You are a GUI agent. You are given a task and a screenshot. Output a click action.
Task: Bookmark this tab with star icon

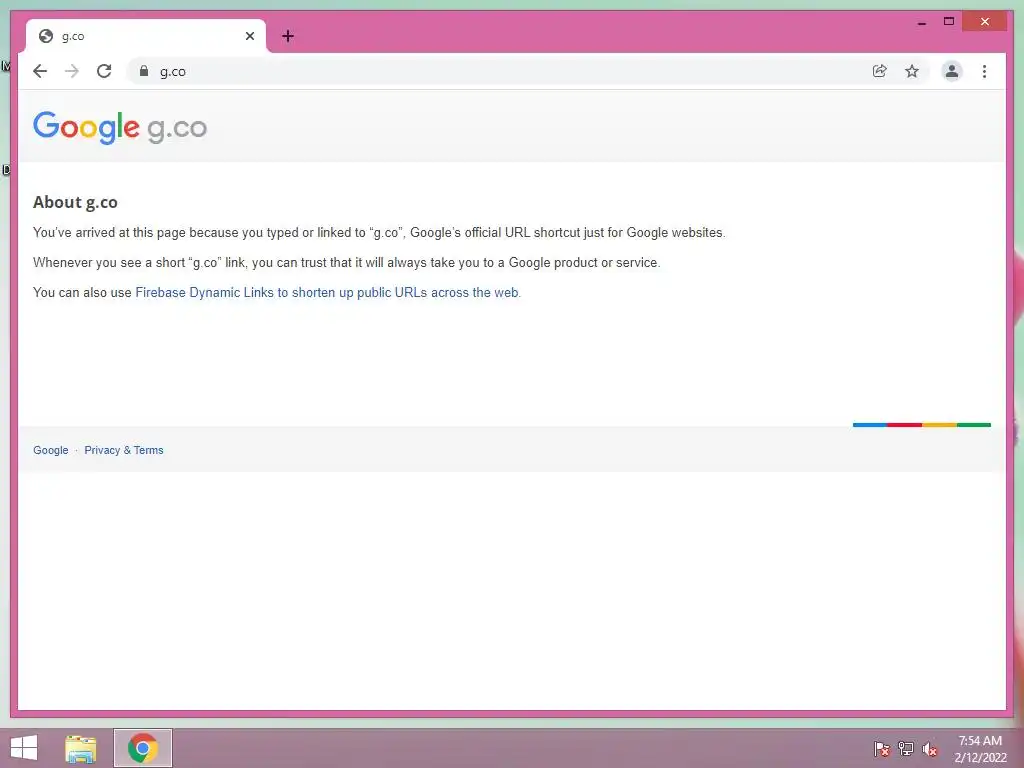click(x=912, y=71)
